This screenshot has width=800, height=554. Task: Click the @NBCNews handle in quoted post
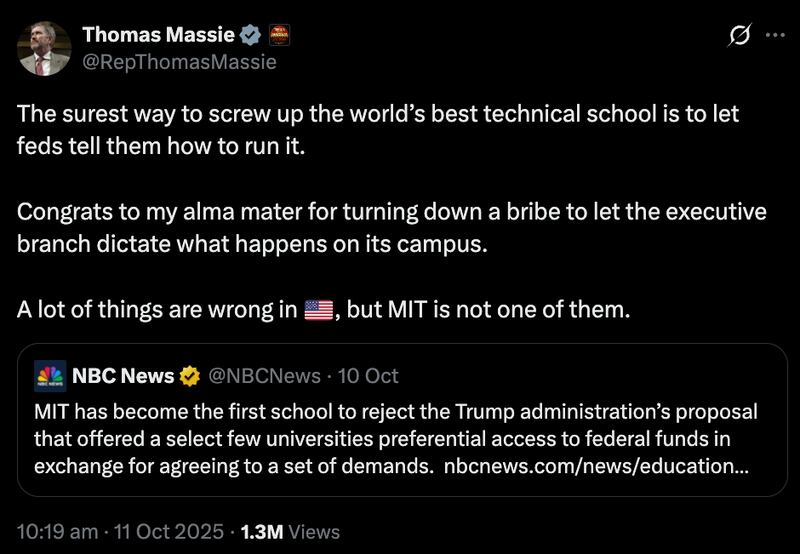264,376
